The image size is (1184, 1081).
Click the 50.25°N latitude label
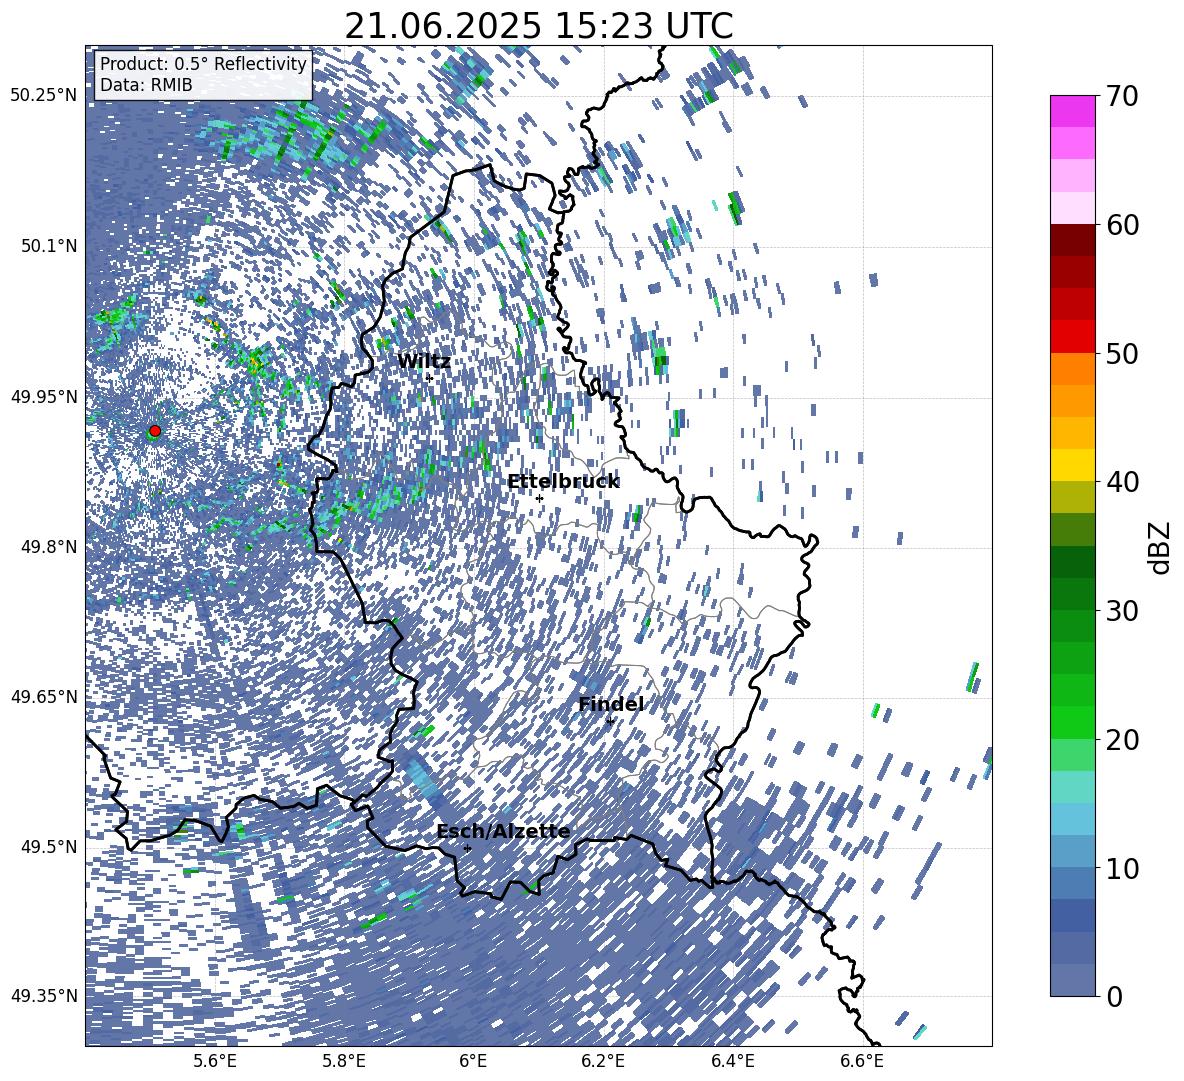point(45,96)
